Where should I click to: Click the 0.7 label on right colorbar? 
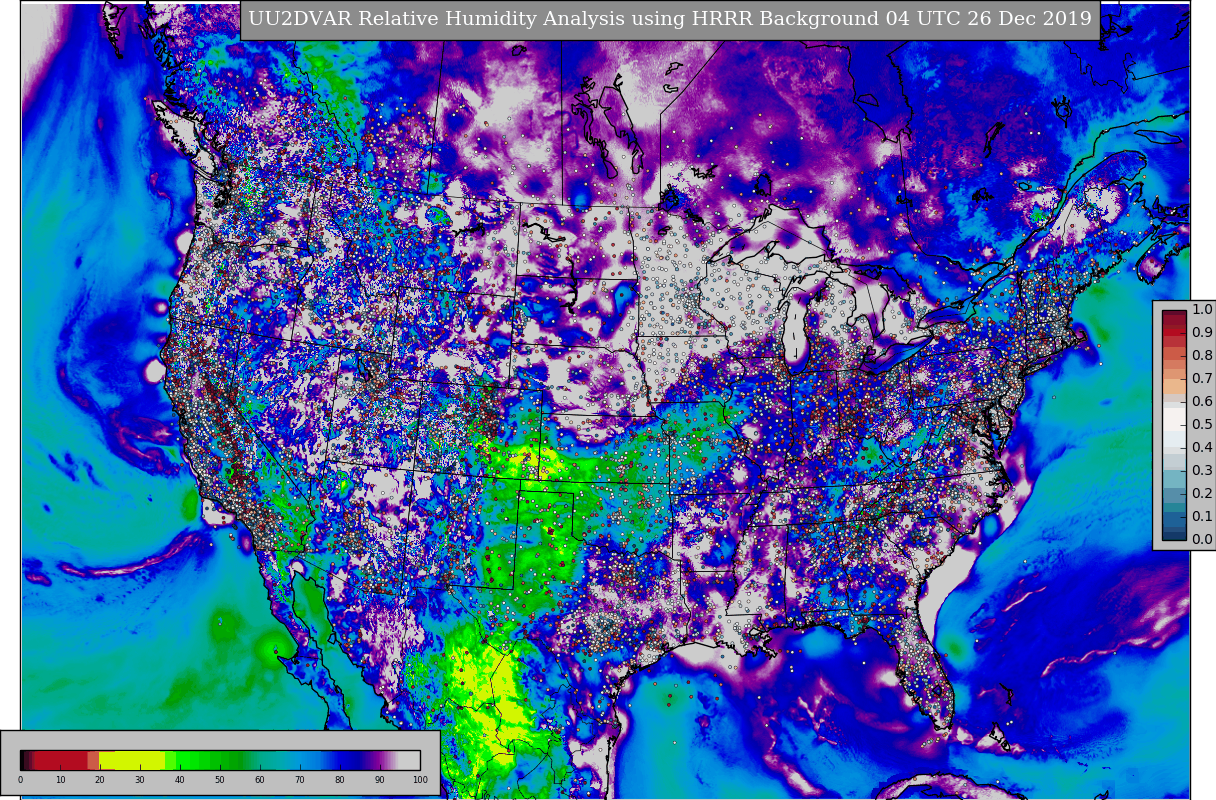tap(1202, 379)
